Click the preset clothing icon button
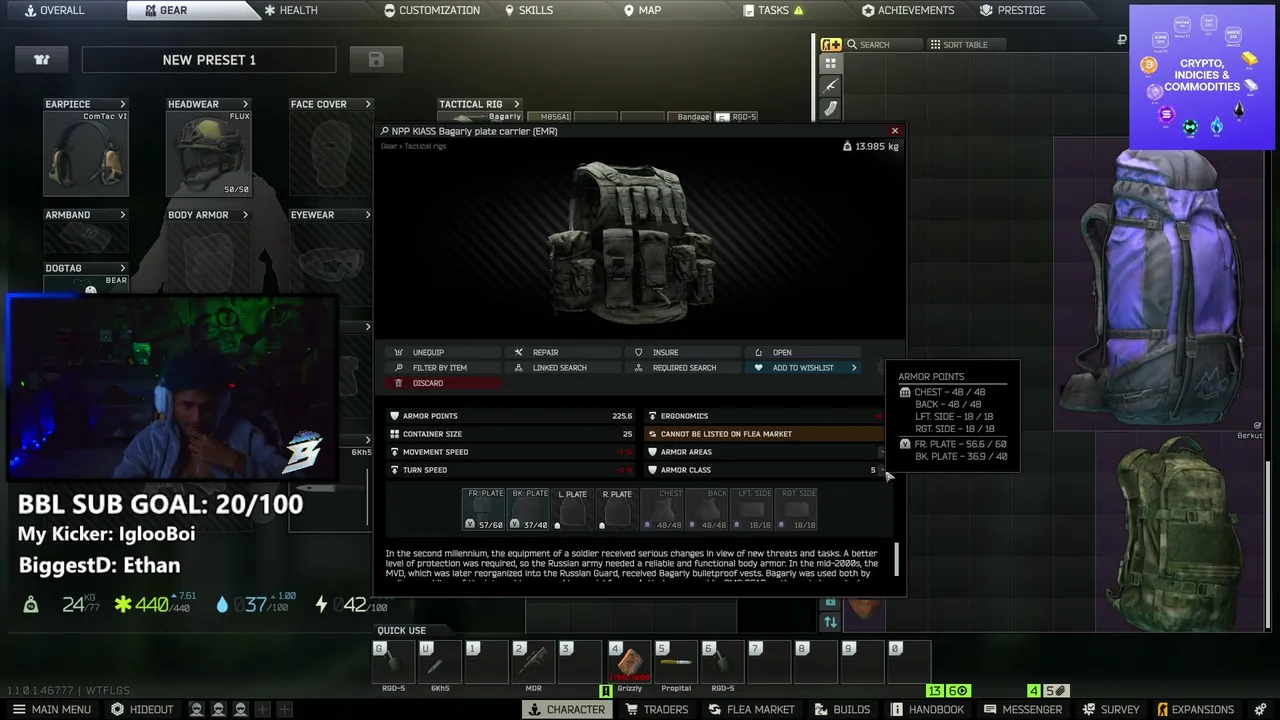This screenshot has width=1280, height=720. pos(42,60)
